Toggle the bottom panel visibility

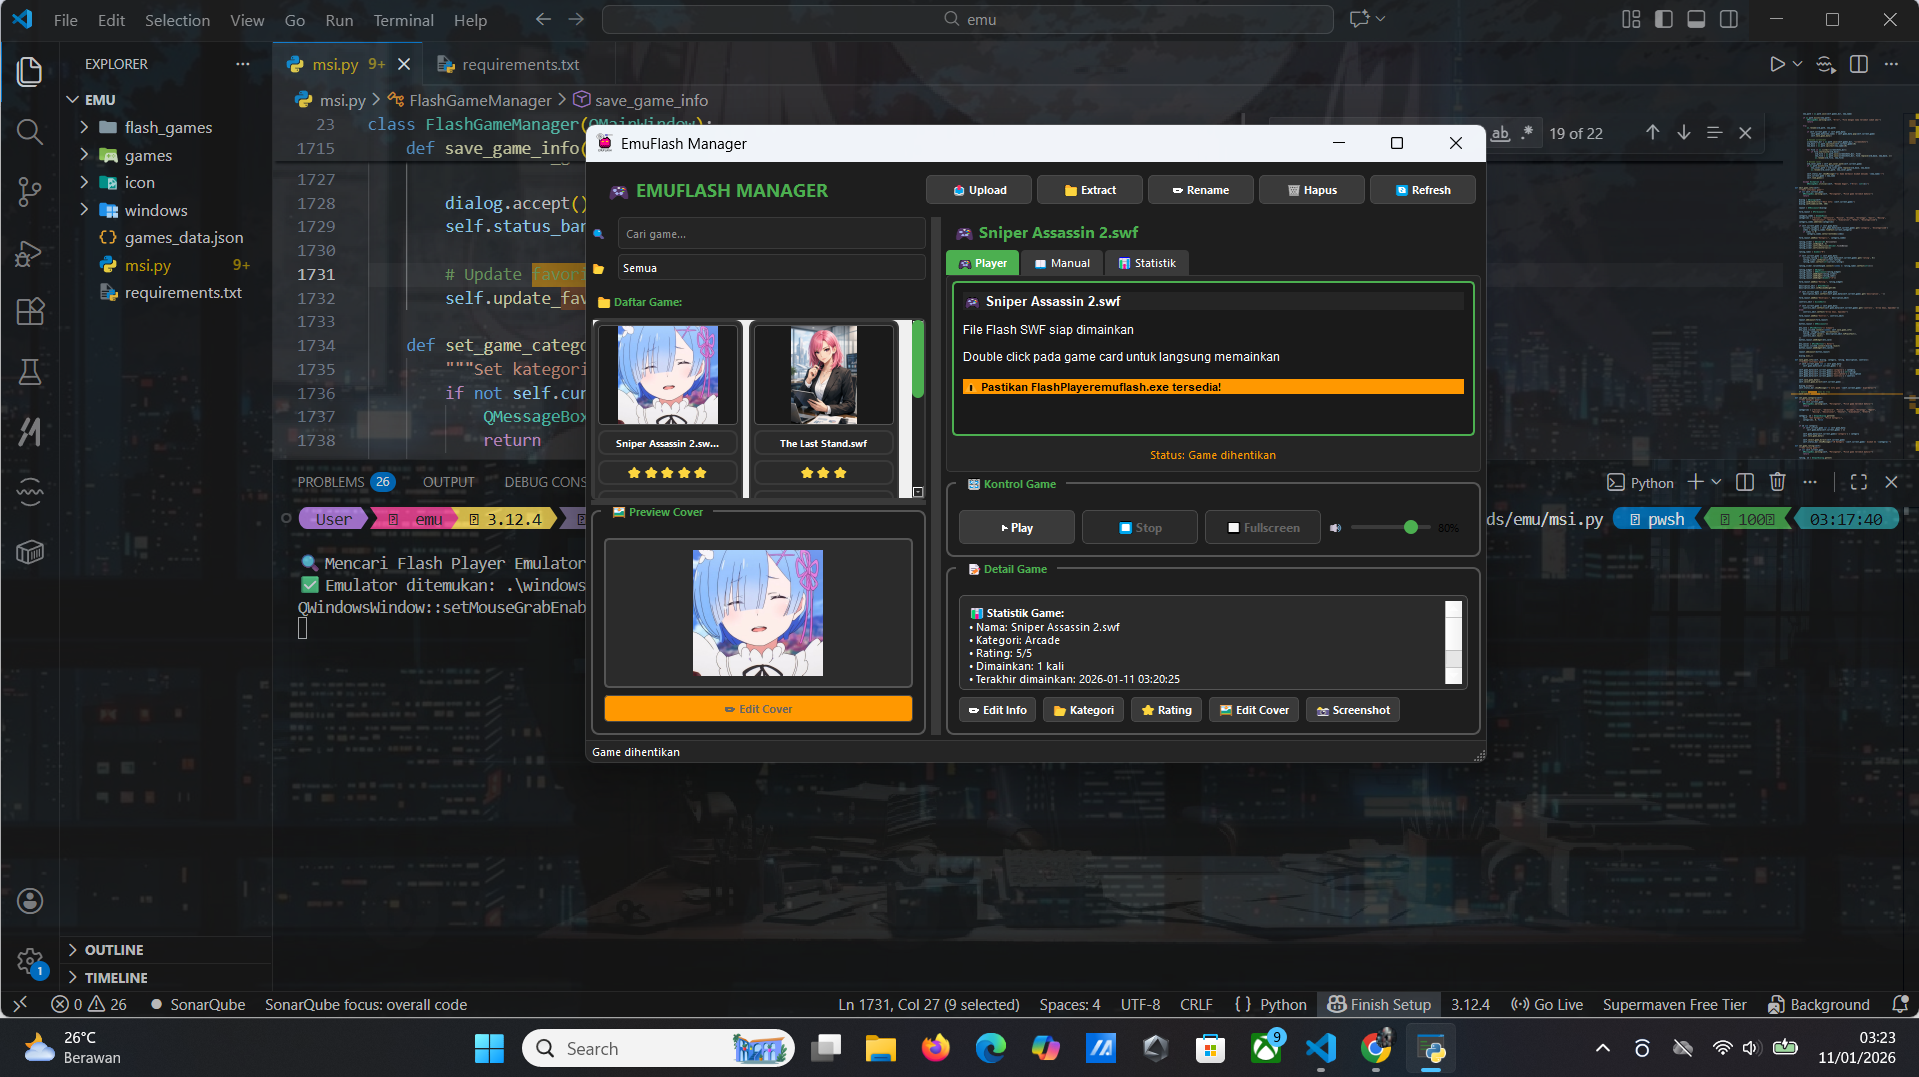1695,18
